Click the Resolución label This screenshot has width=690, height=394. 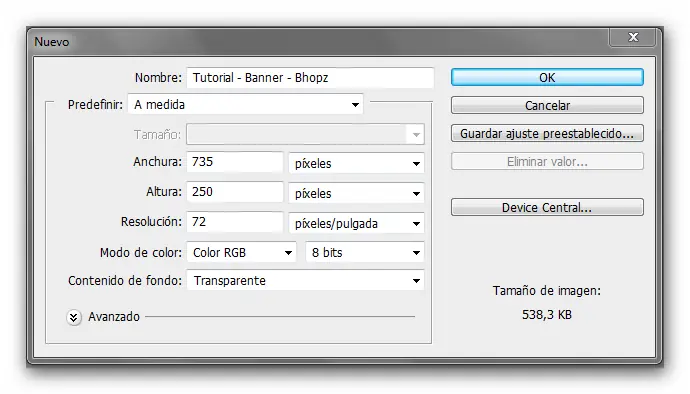pos(151,221)
